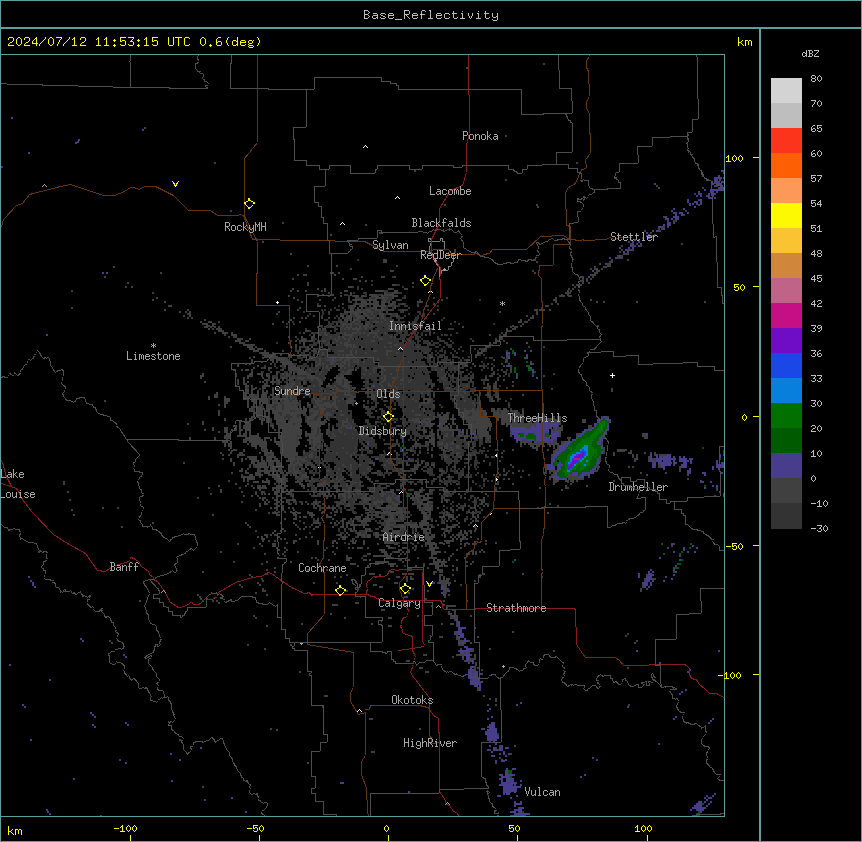
Task: Click the Cochrane town label
Action: tap(322, 568)
